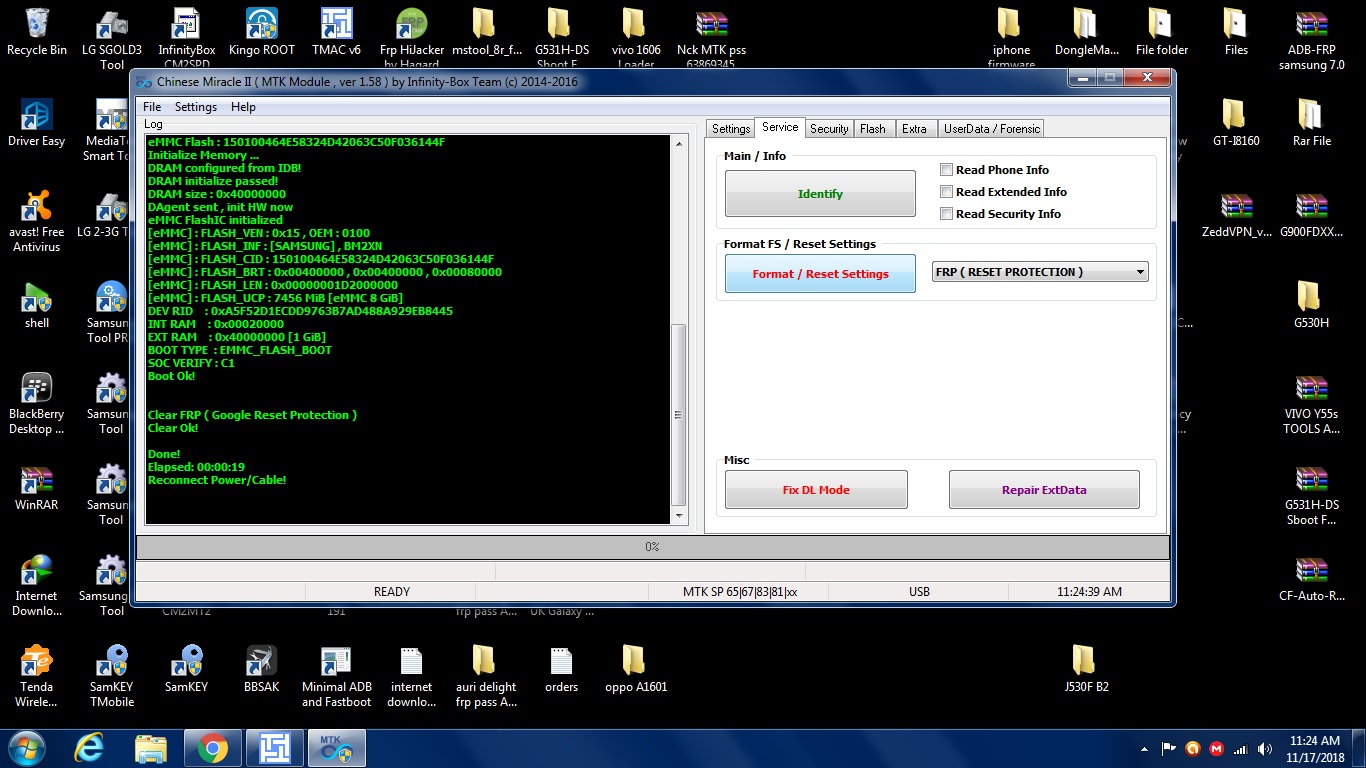The height and width of the screenshot is (768, 1366).
Task: Open the G900FDXX archive on desktop
Action: tap(1311, 213)
